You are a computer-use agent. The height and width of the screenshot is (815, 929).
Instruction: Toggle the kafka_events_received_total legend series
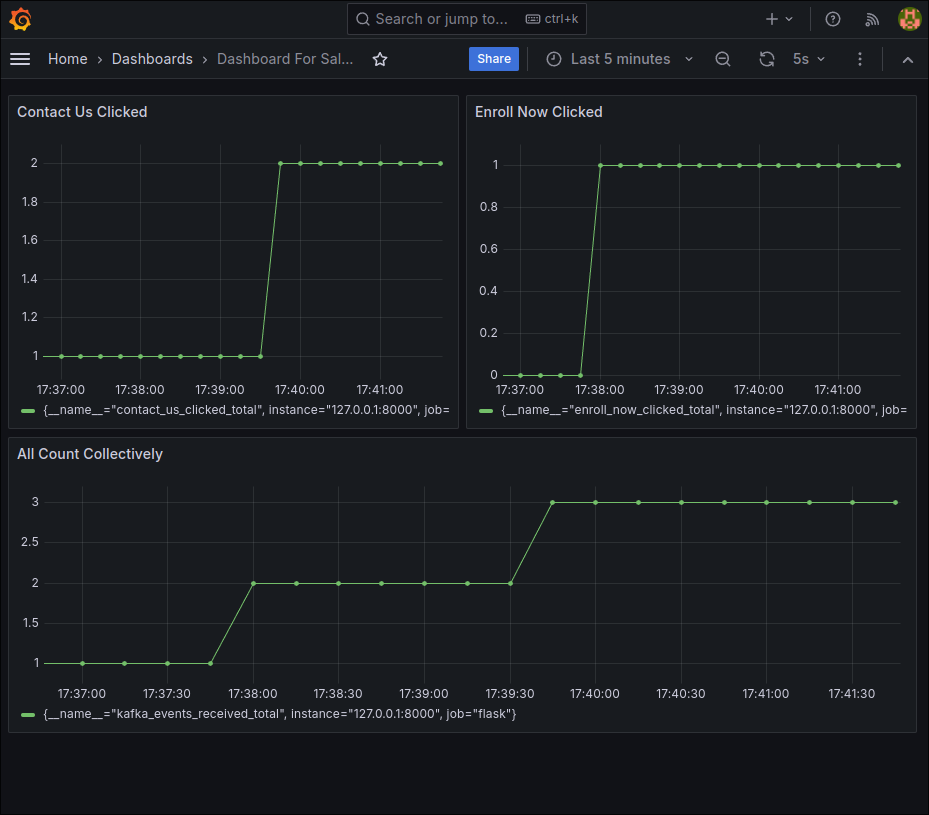(x=280, y=714)
